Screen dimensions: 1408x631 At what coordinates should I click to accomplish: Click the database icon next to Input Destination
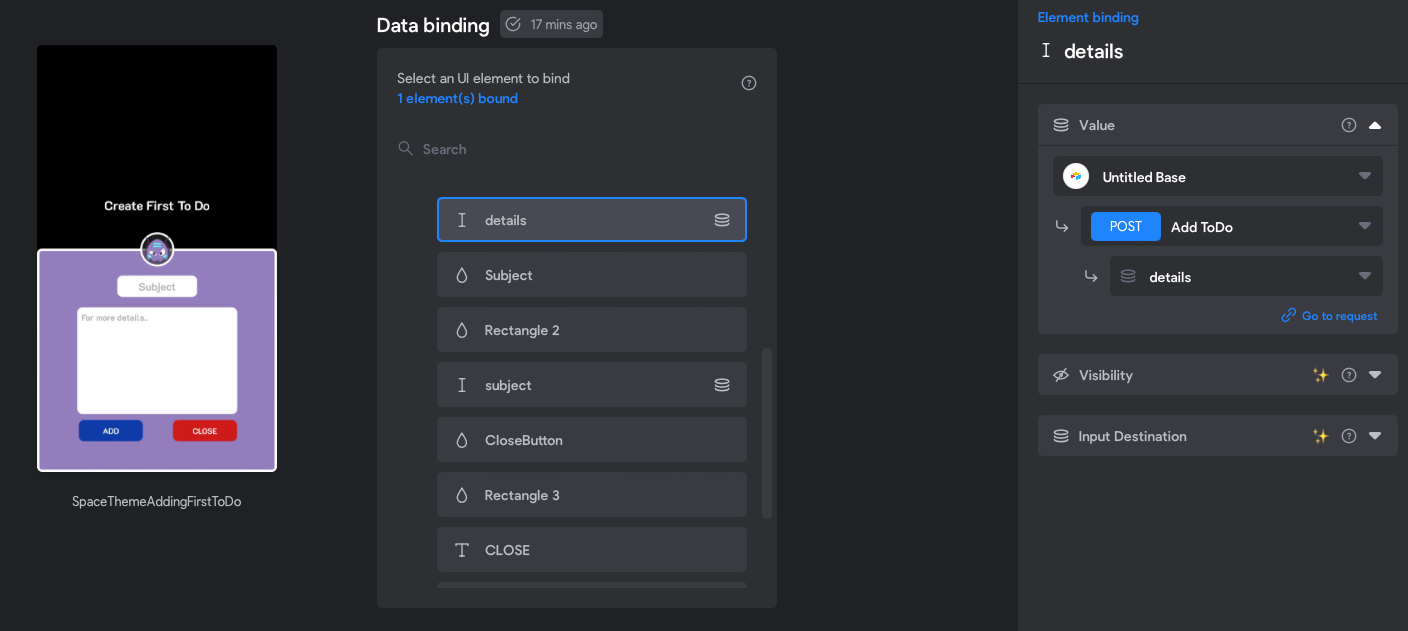tap(1061, 436)
